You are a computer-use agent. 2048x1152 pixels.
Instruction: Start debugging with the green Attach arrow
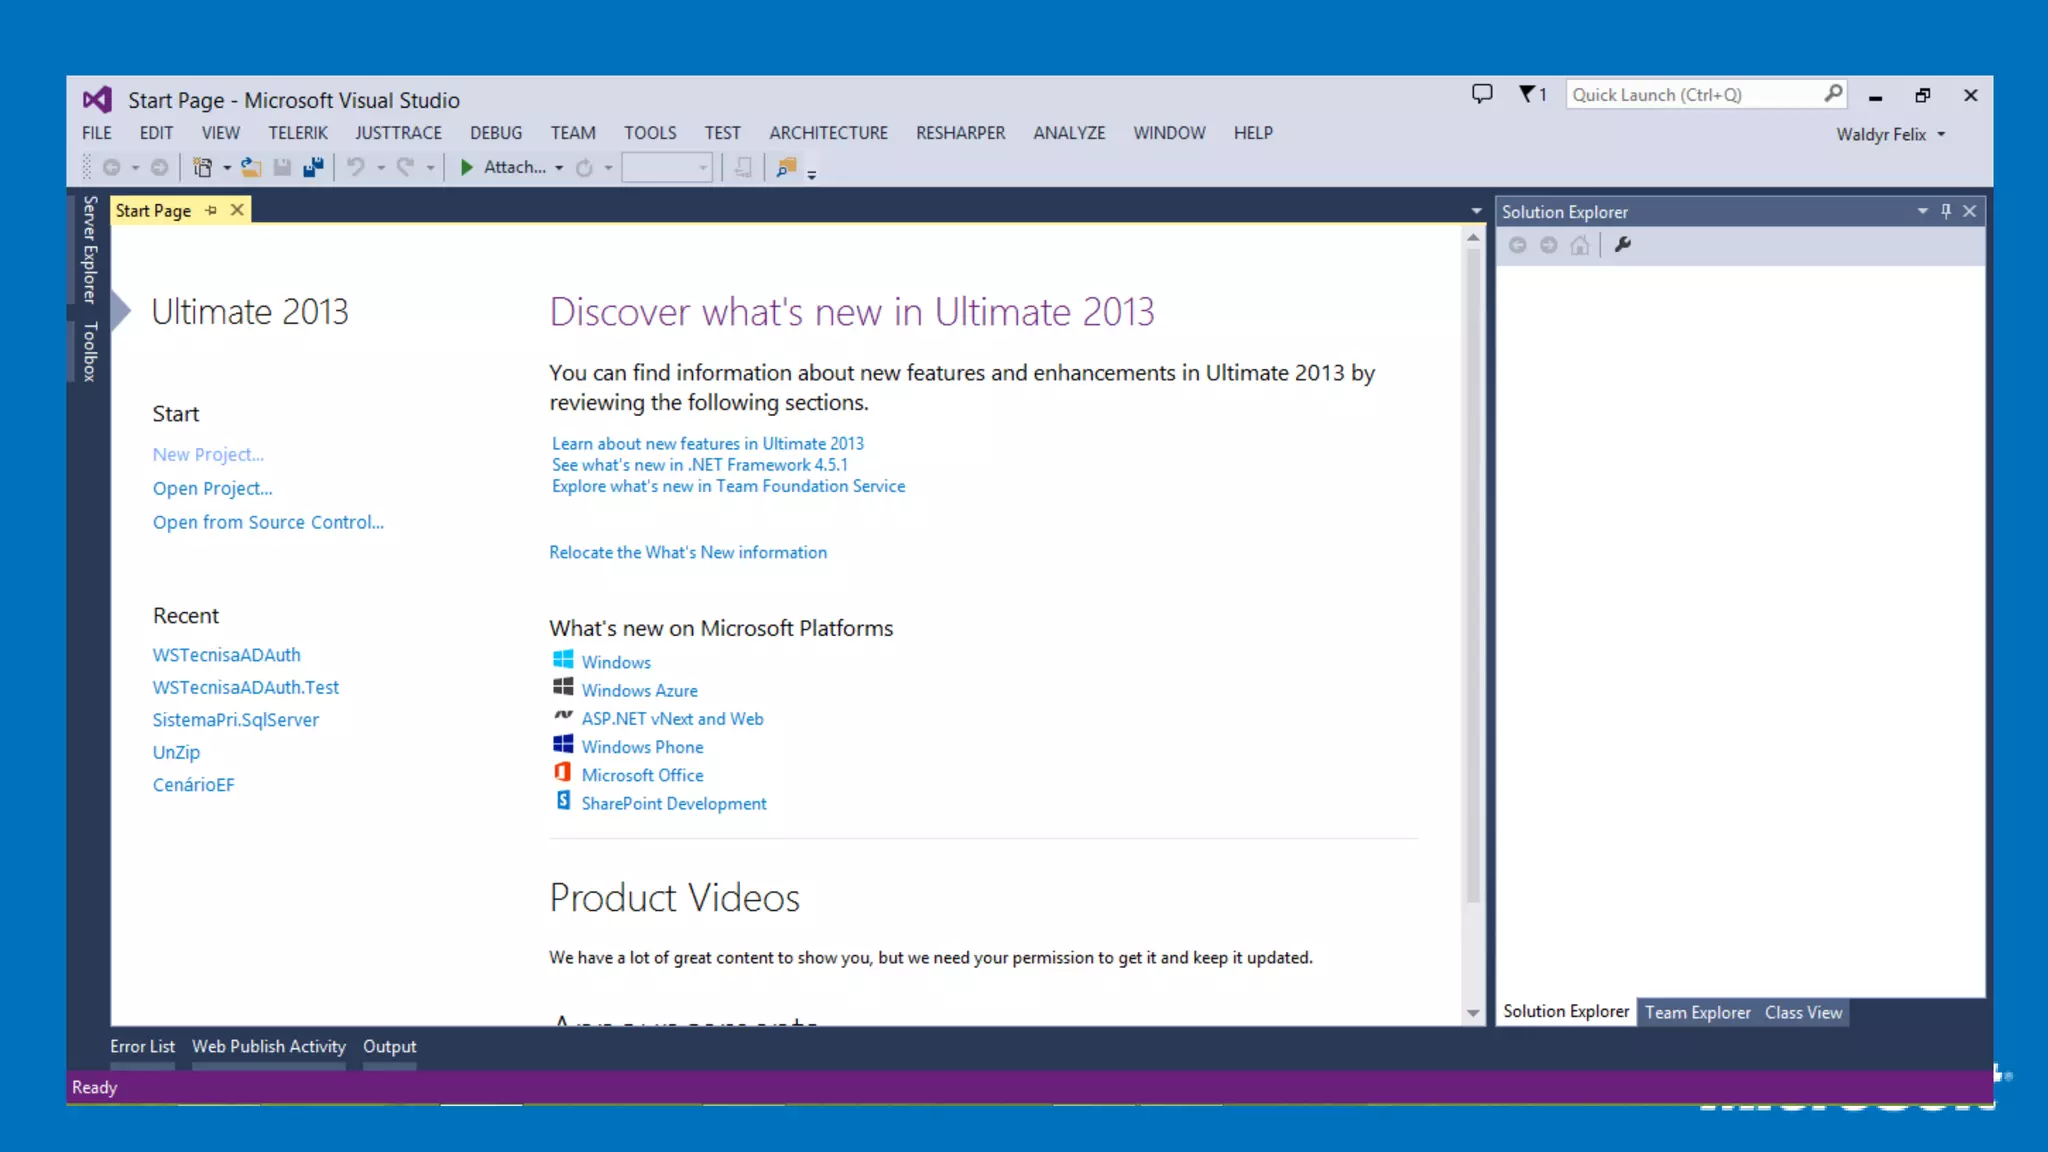click(466, 168)
